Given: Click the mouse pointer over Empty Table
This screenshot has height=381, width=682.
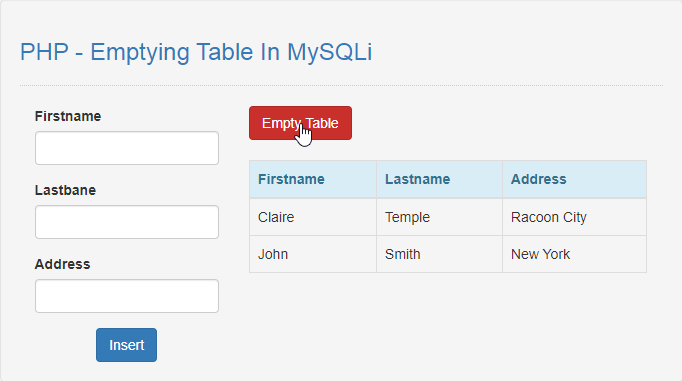Looking at the screenshot, I should click(x=304, y=135).
